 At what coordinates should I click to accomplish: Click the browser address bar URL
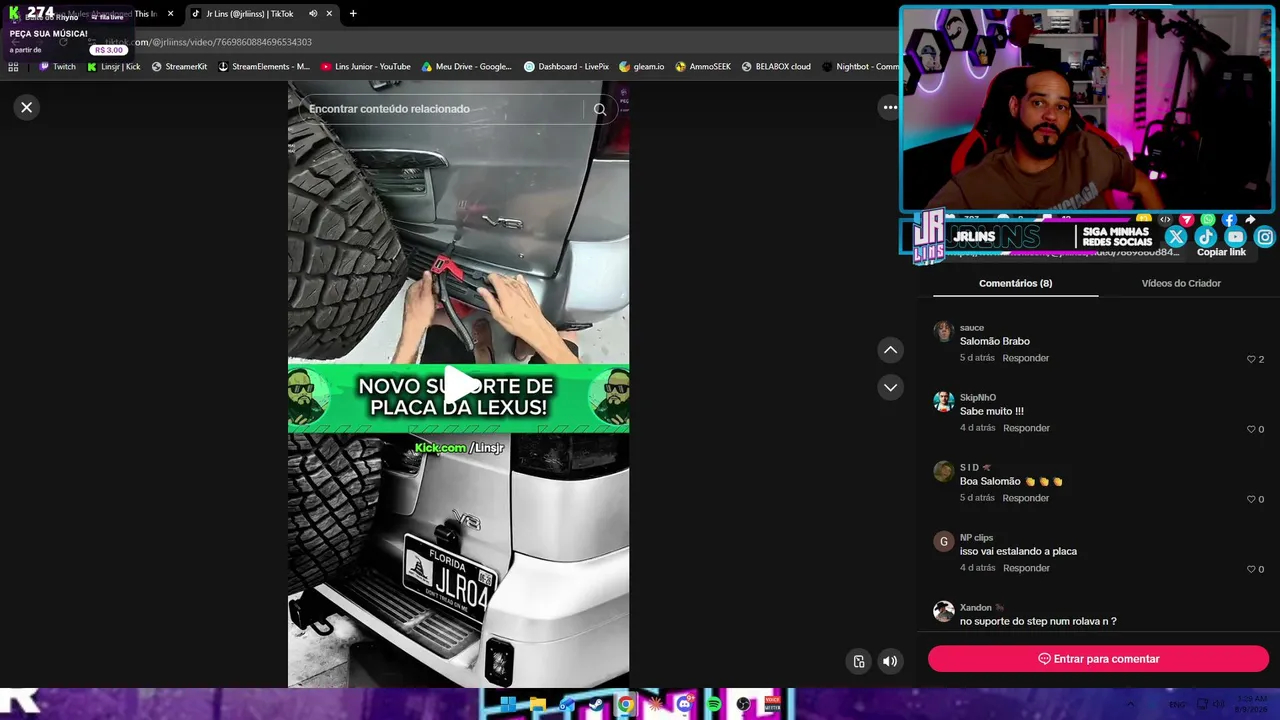coord(210,42)
